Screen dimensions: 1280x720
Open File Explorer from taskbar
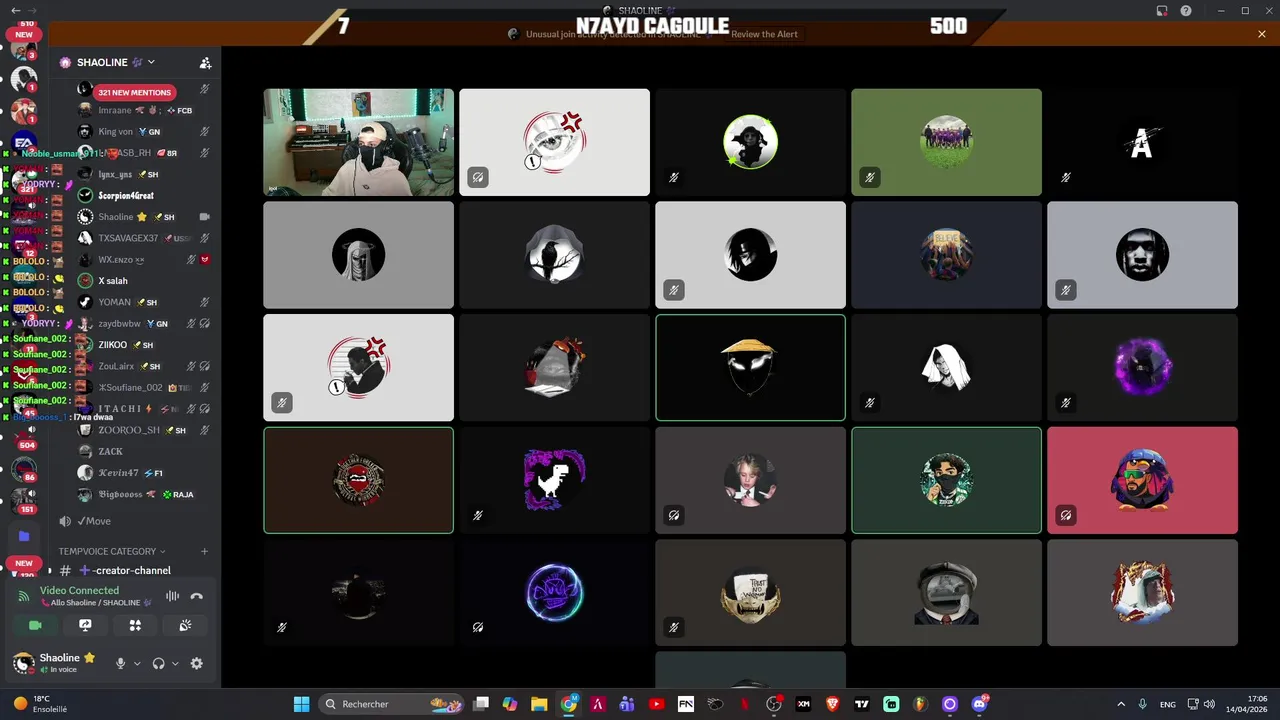539,704
